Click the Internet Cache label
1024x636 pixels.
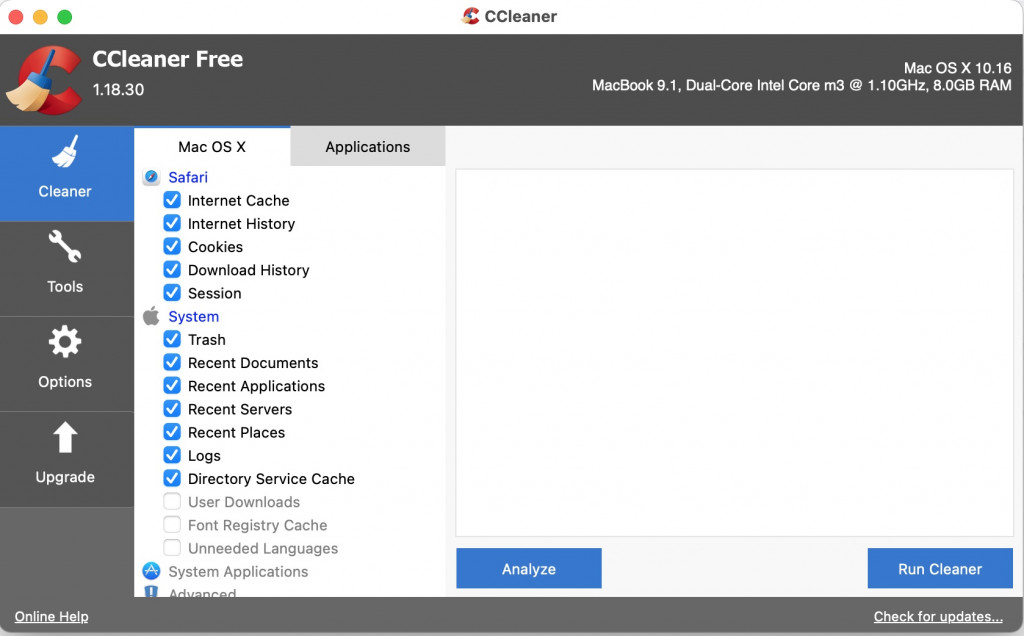pyautogui.click(x=238, y=200)
